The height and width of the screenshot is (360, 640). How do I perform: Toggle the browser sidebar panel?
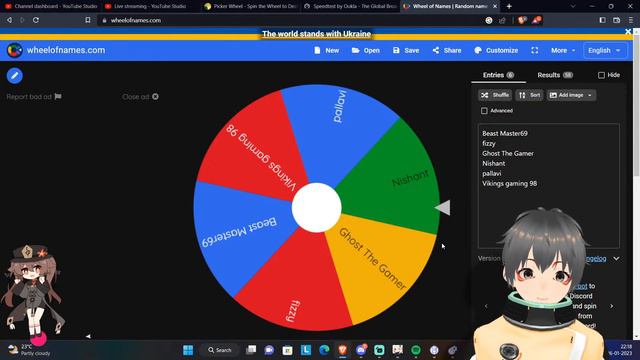coord(602,20)
